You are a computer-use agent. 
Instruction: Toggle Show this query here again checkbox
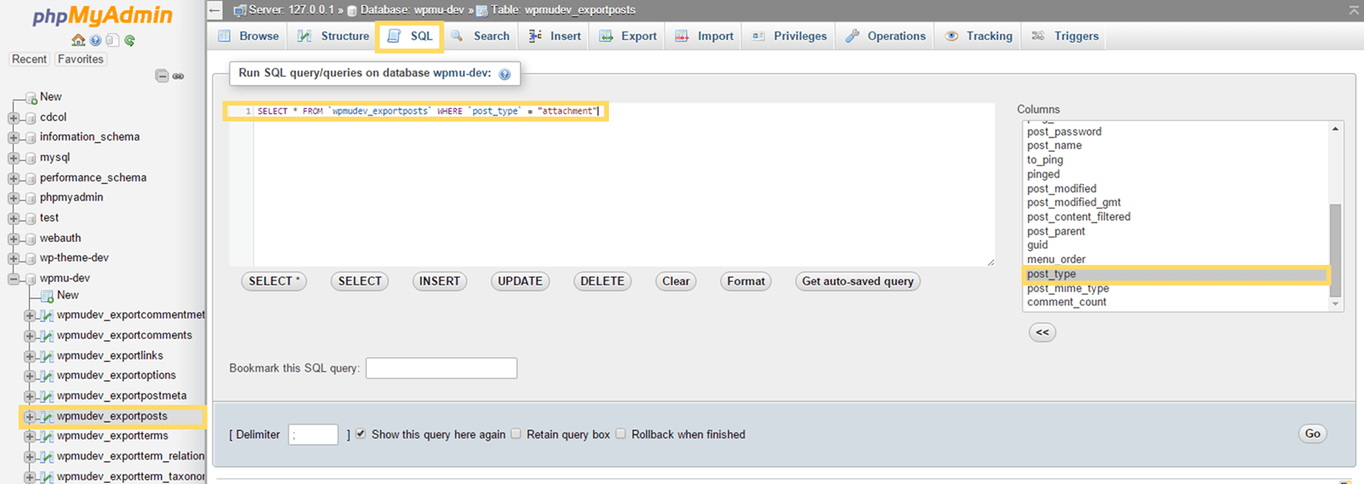[362, 434]
